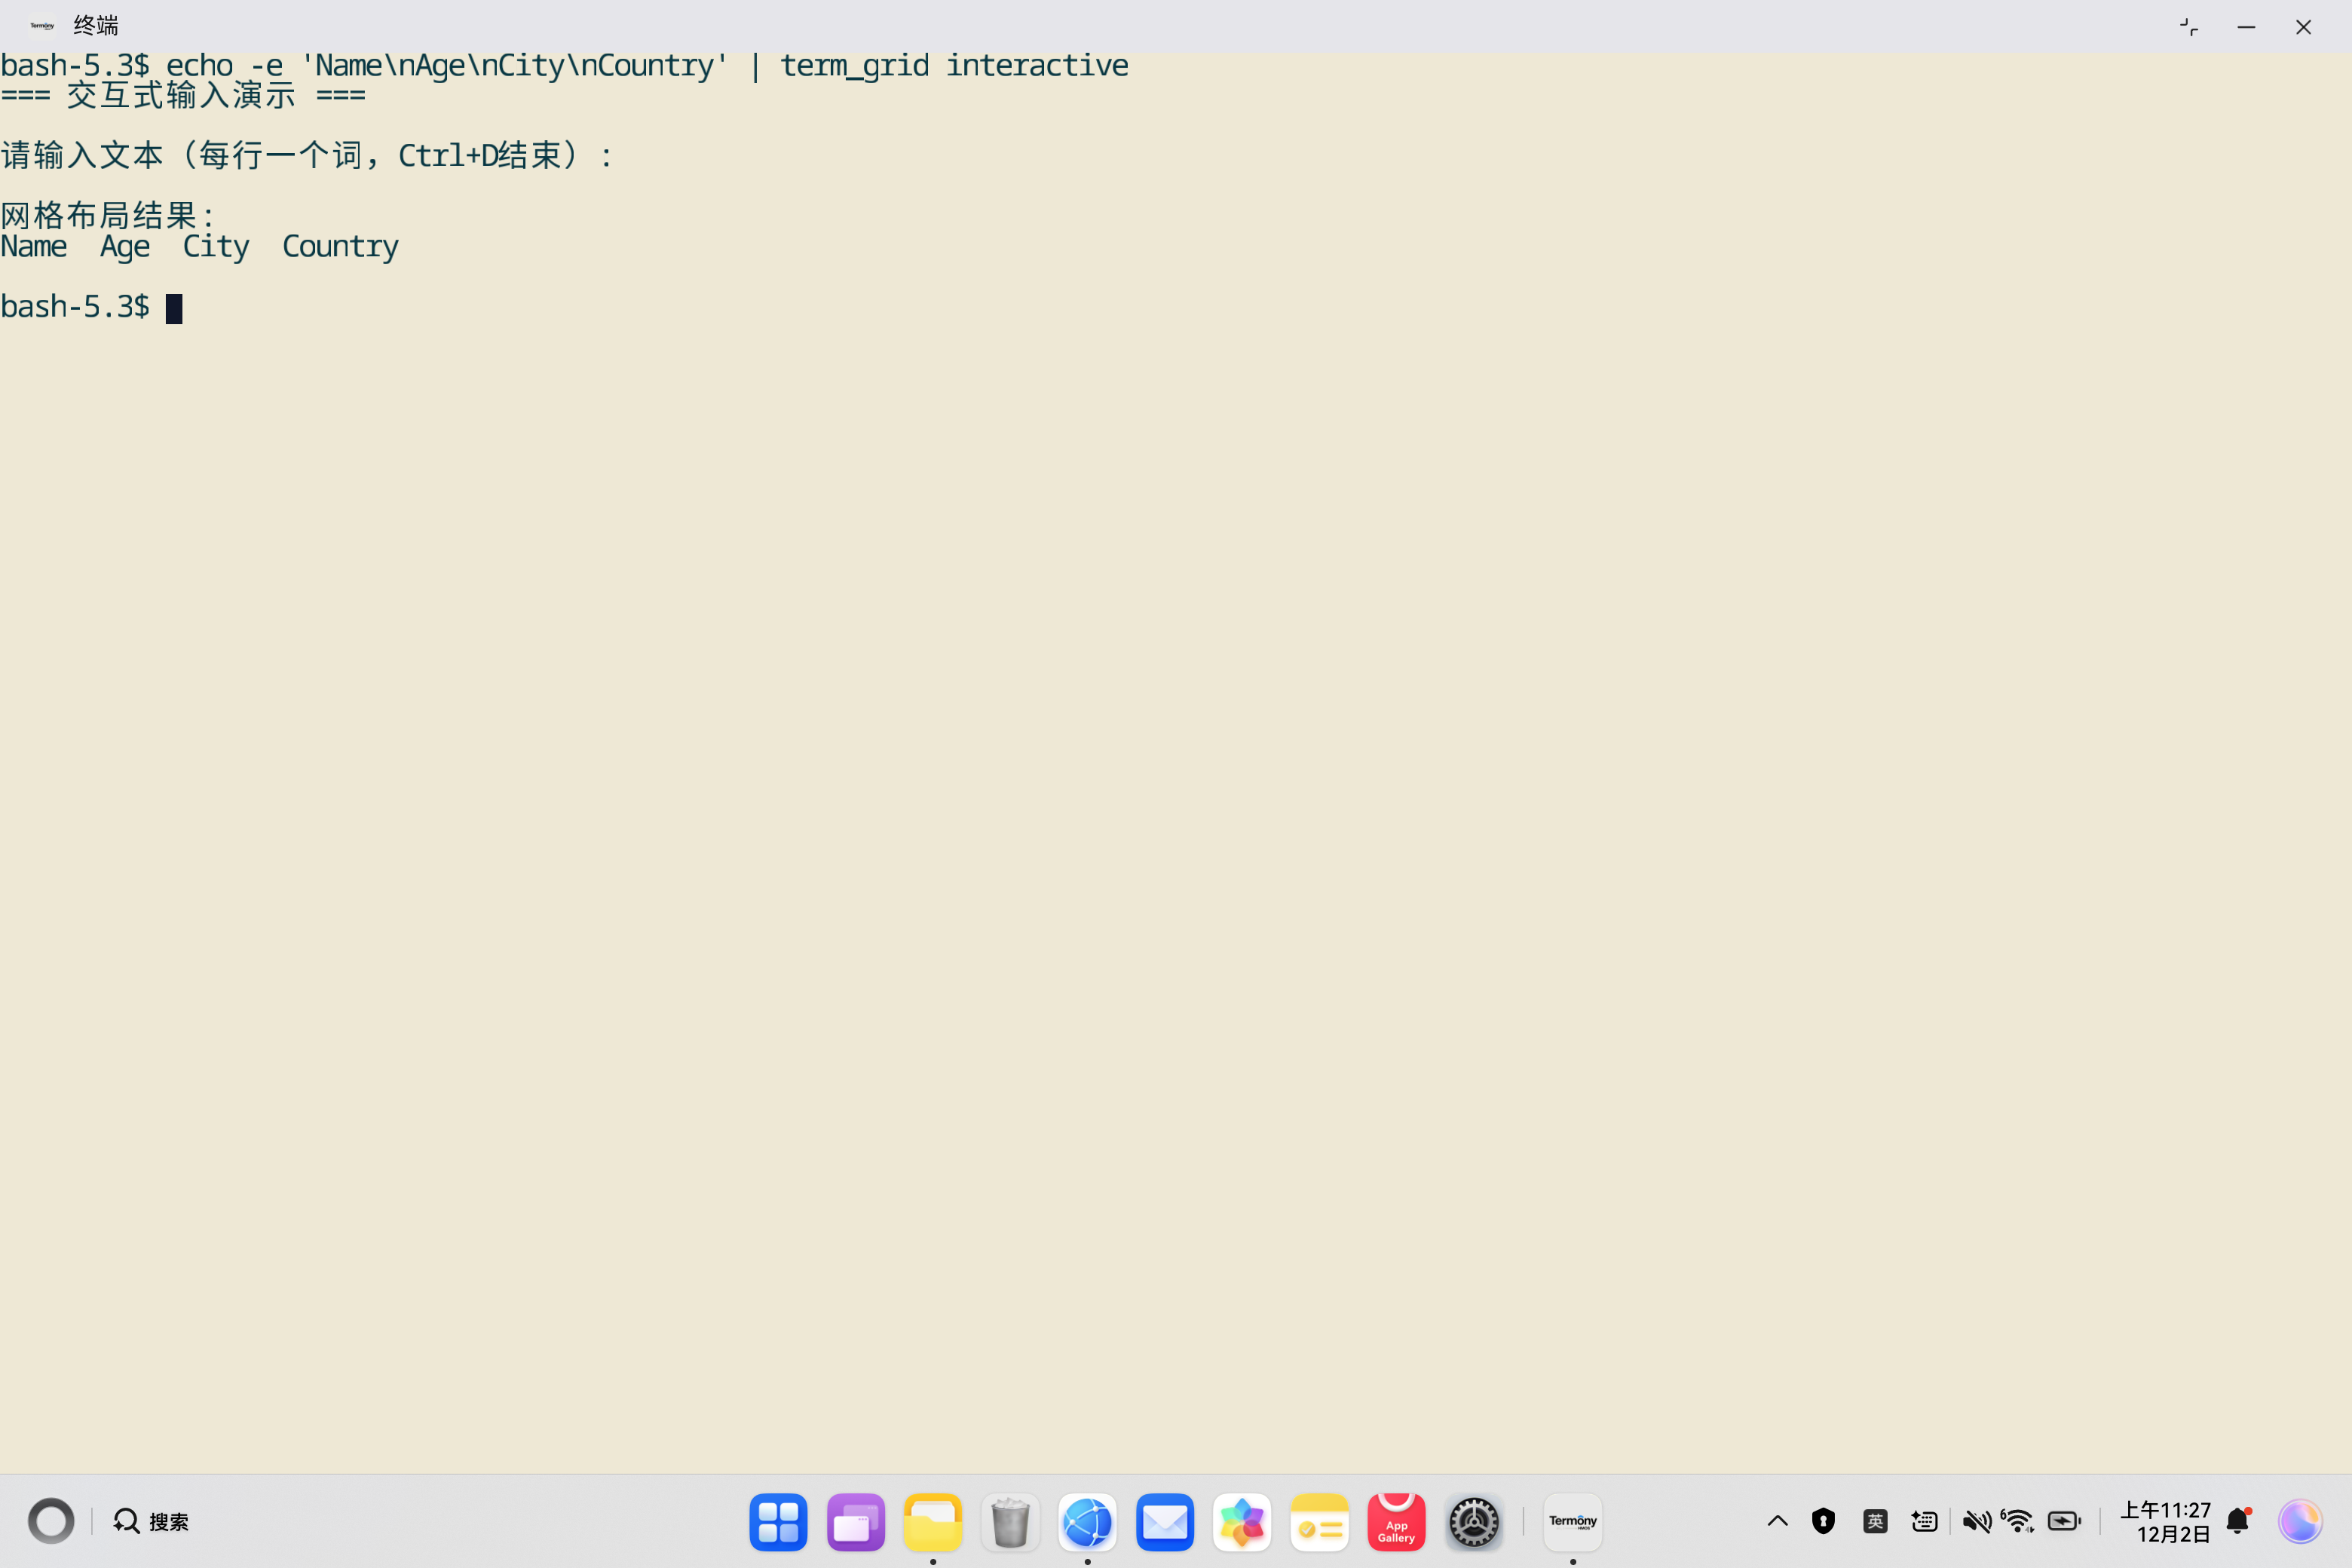Click the terminal cursor at the prompt
2352x1568 pixels.
pyautogui.click(x=174, y=308)
